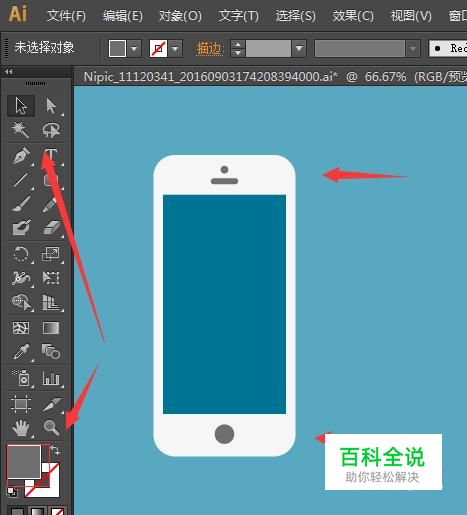Select the Hand tool
Screen dimensions: 467x515
click(x=21, y=428)
